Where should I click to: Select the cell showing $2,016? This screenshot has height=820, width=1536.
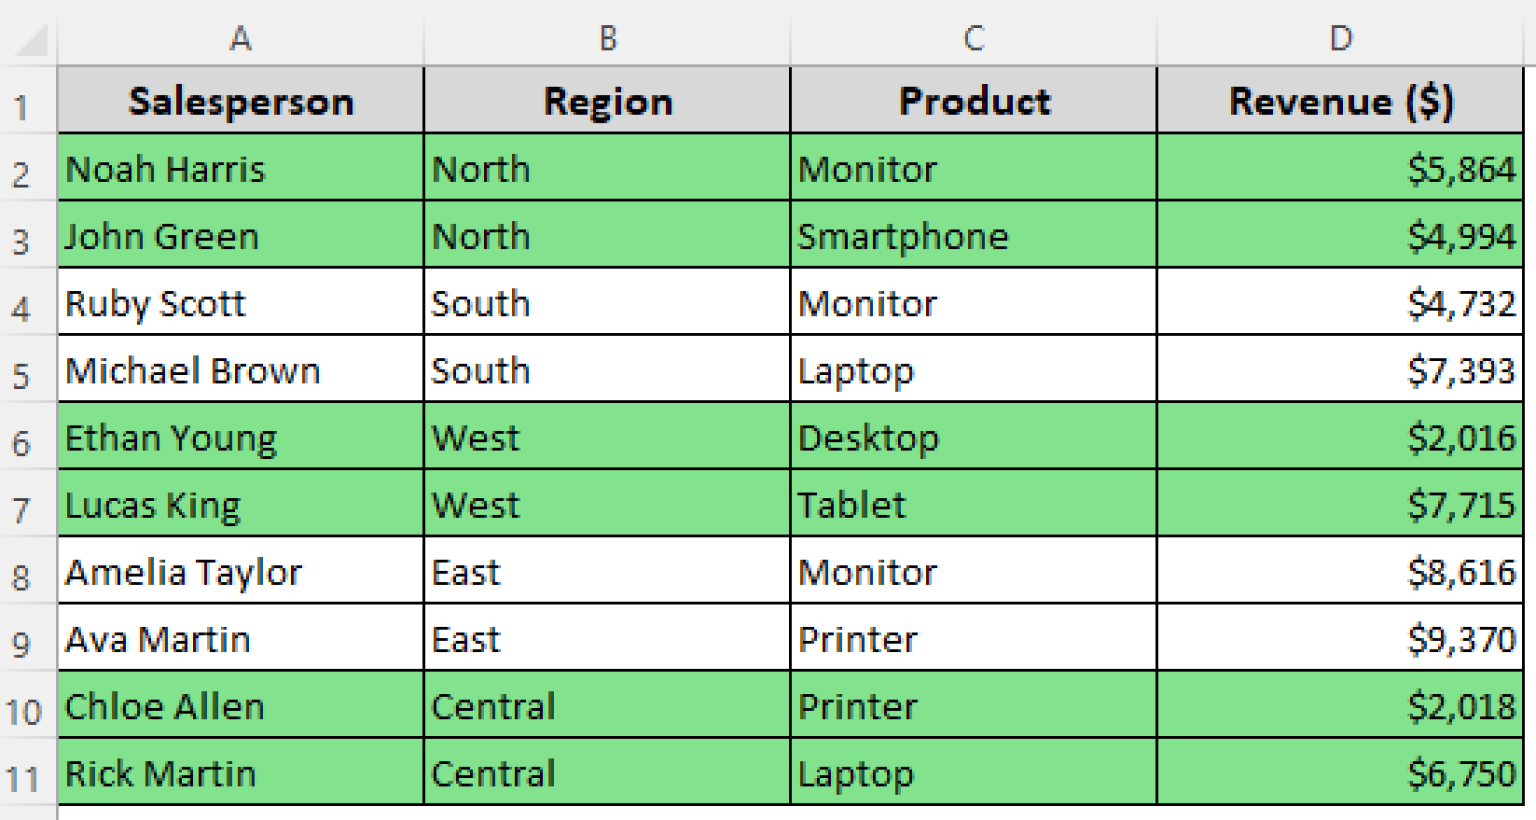pyautogui.click(x=1340, y=437)
